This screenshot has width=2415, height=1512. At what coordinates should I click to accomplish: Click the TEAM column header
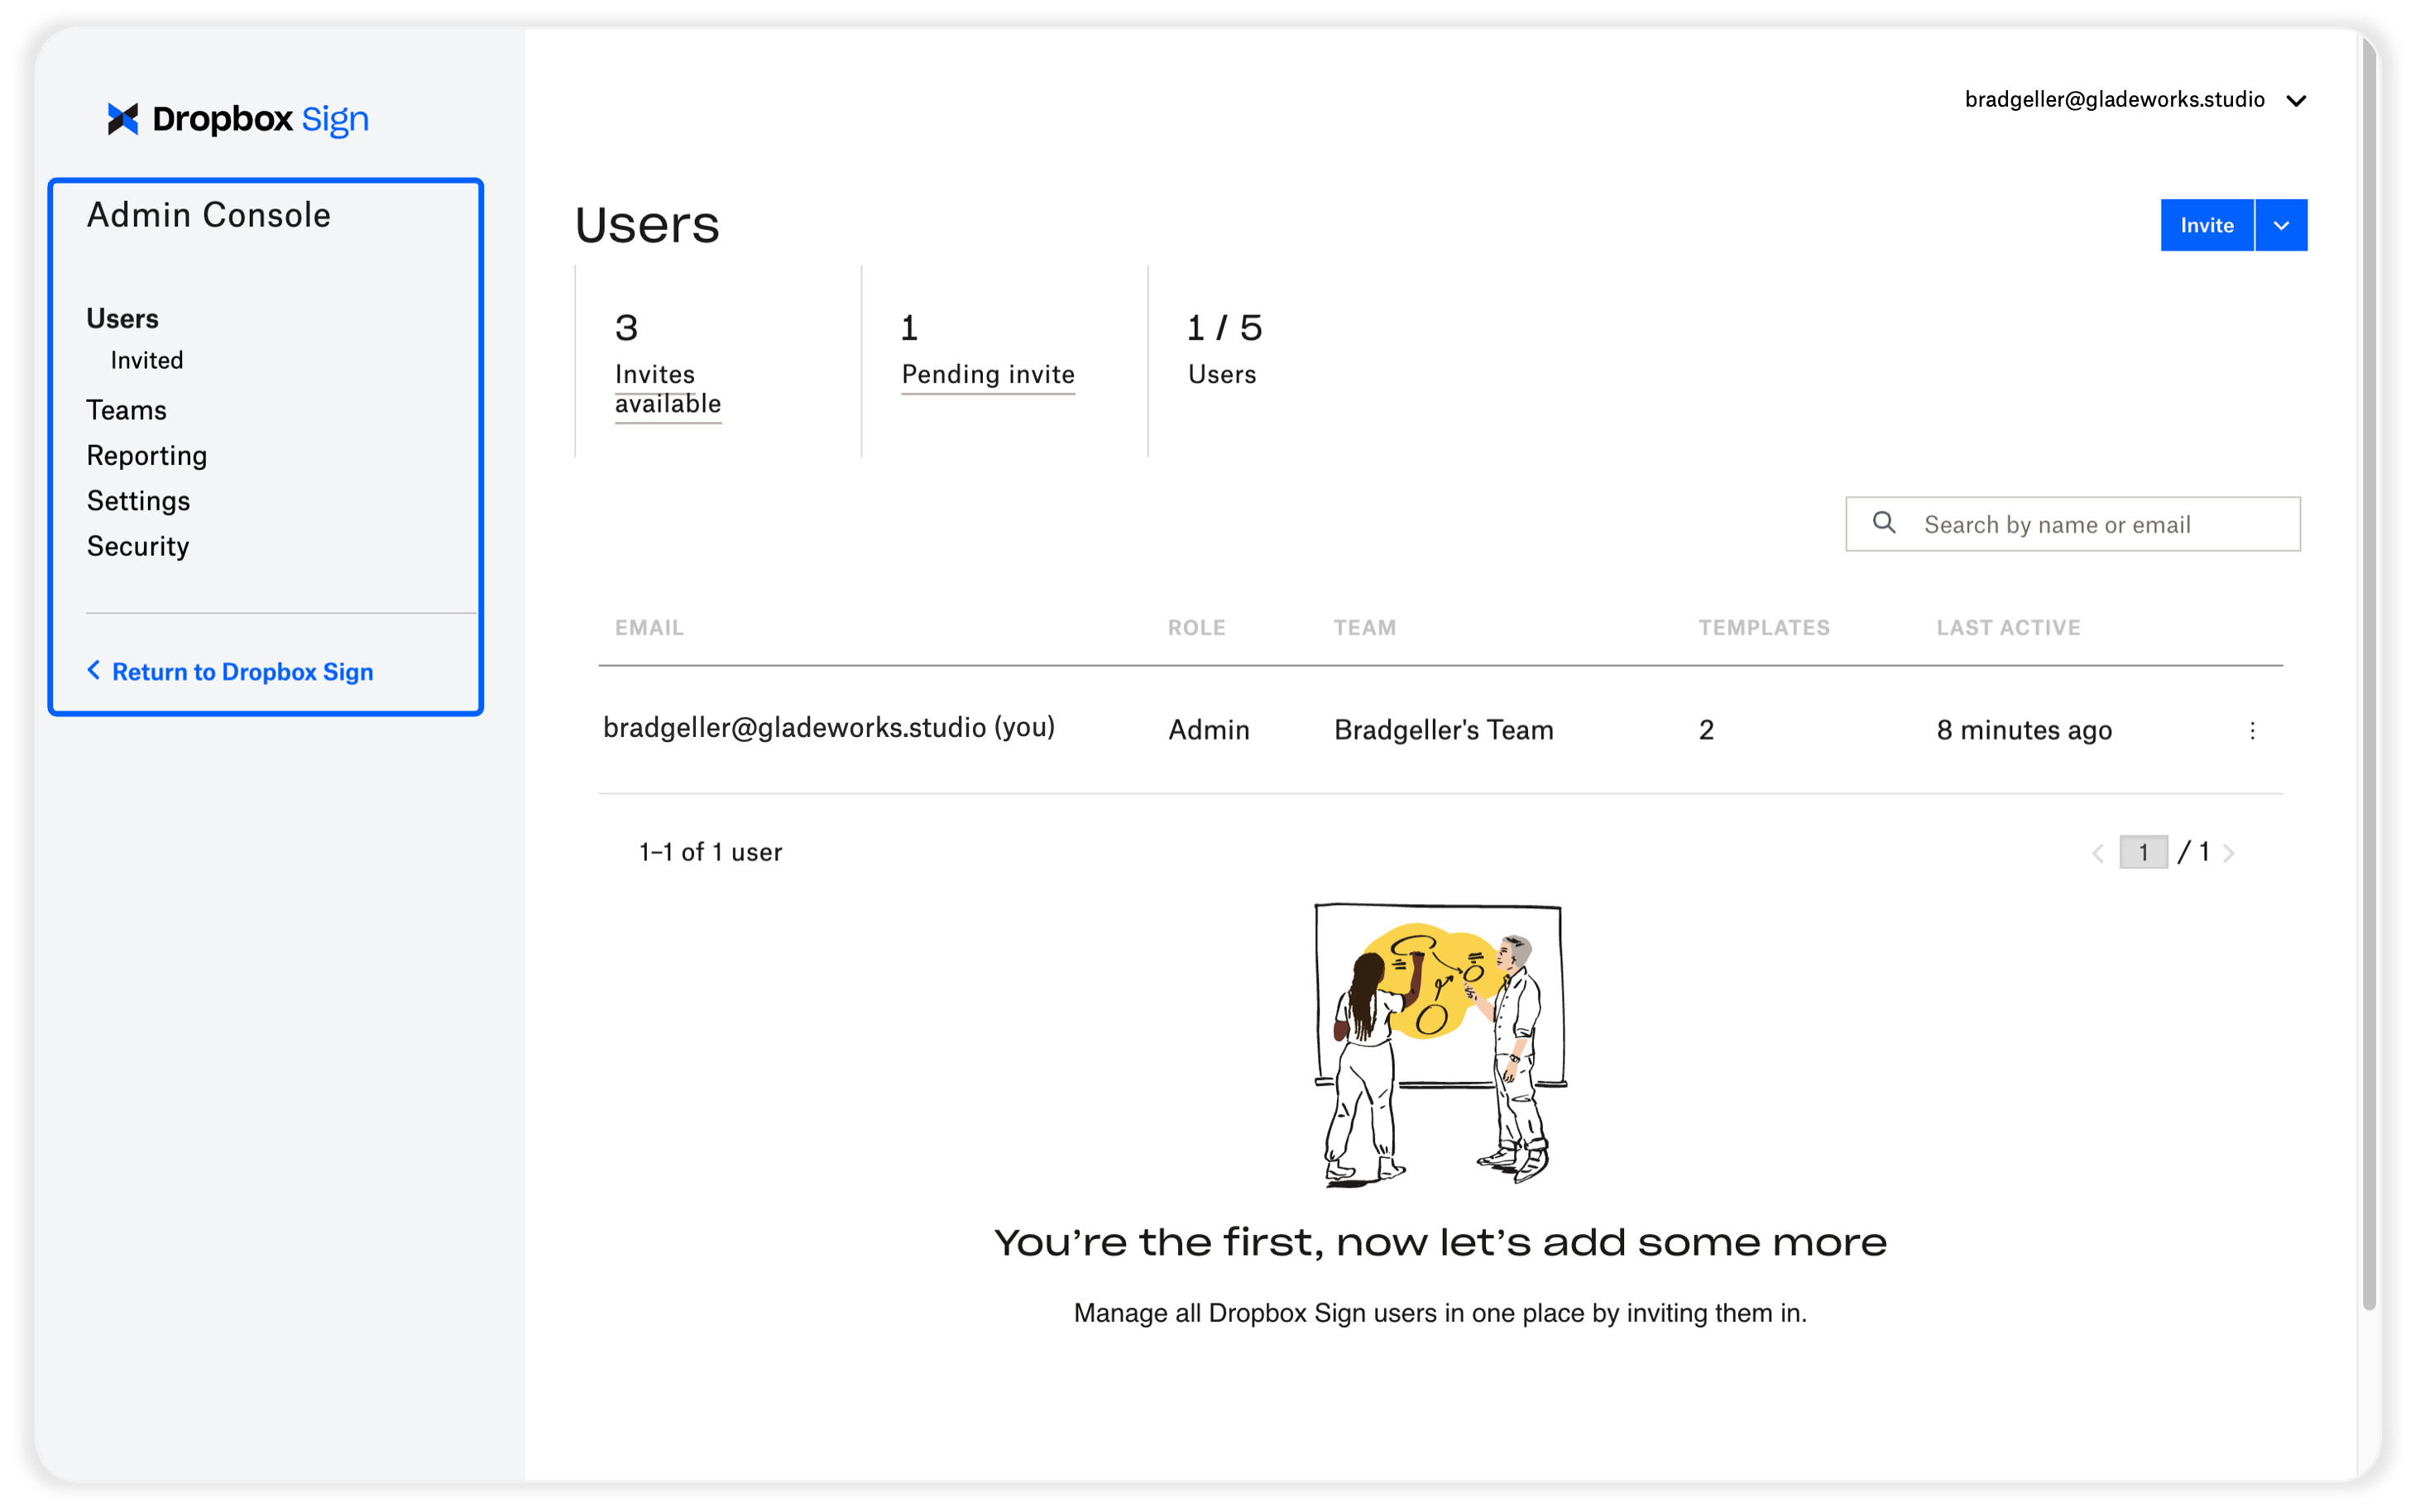tap(1364, 628)
